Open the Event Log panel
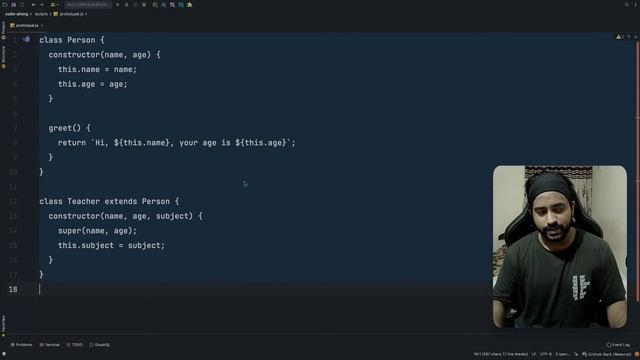Image resolution: width=640 pixels, height=360 pixels. point(618,345)
